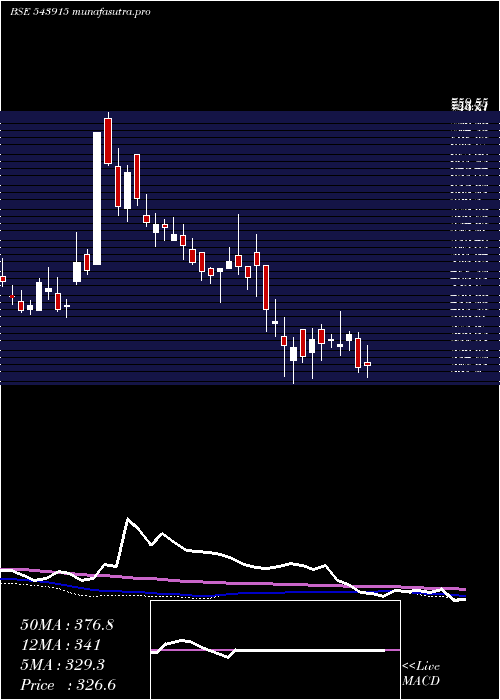Select the 5MA : 329.3 value

coord(62,665)
